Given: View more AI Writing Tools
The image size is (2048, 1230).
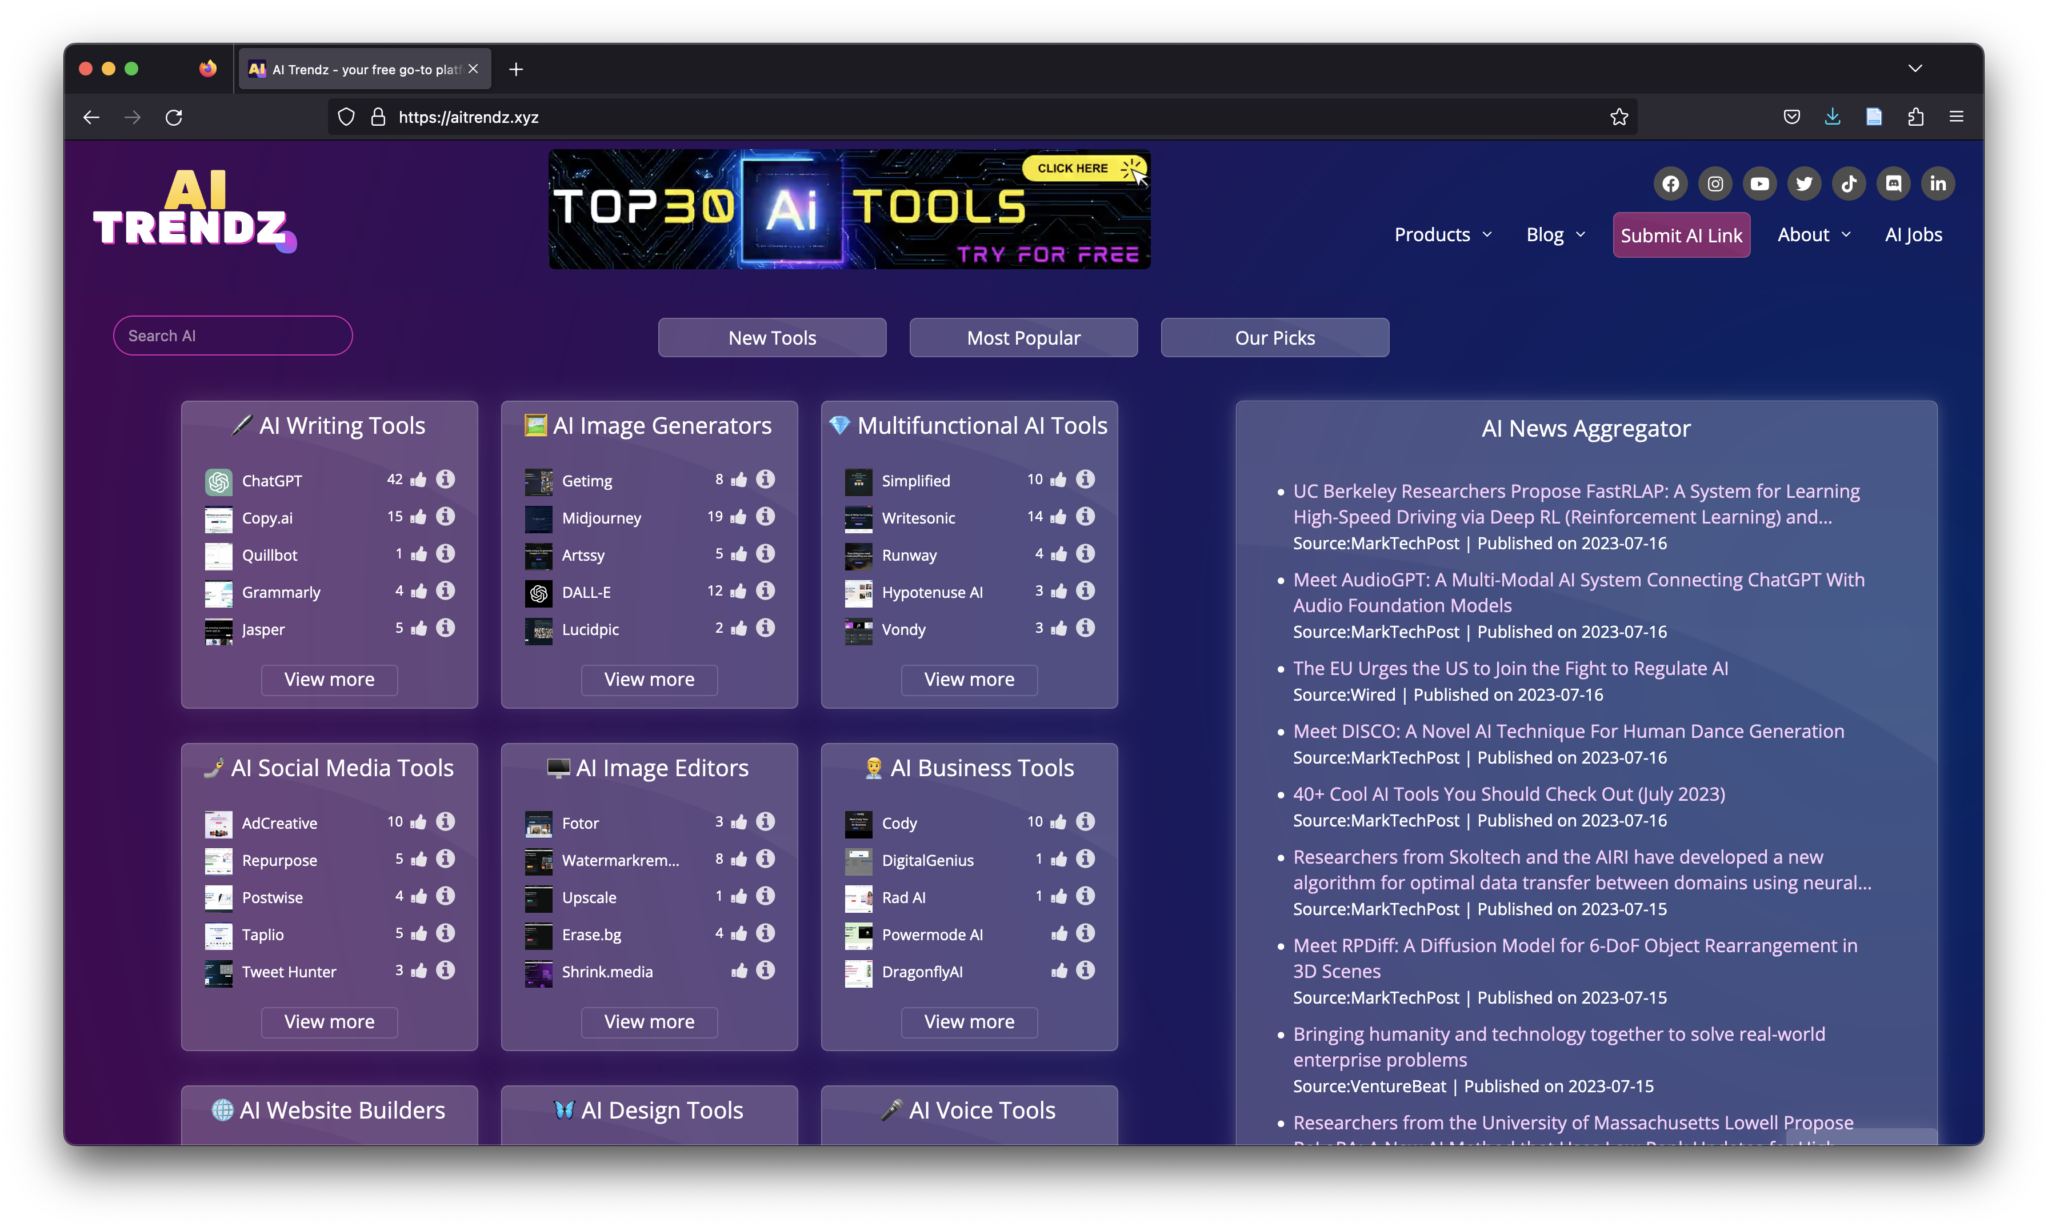Looking at the screenshot, I should pos(329,680).
